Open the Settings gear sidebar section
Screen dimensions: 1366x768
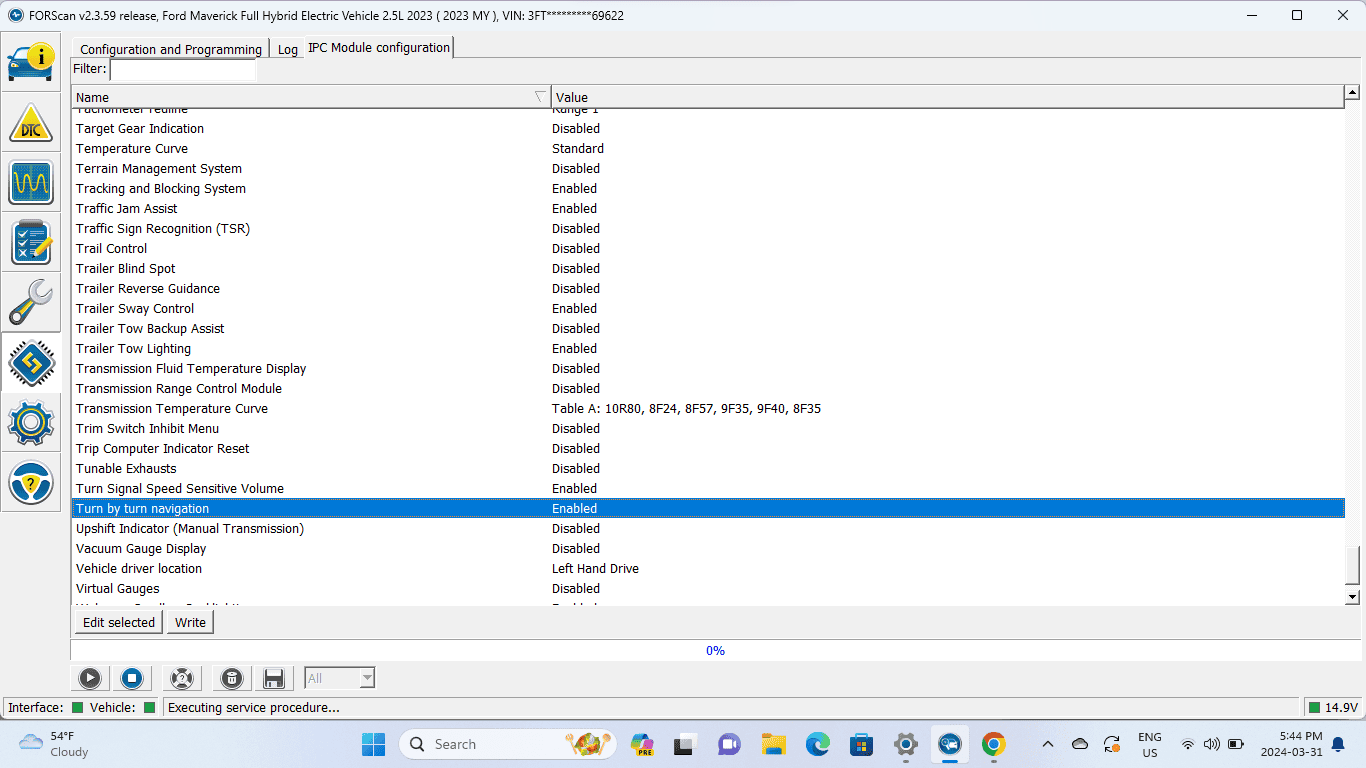point(31,422)
